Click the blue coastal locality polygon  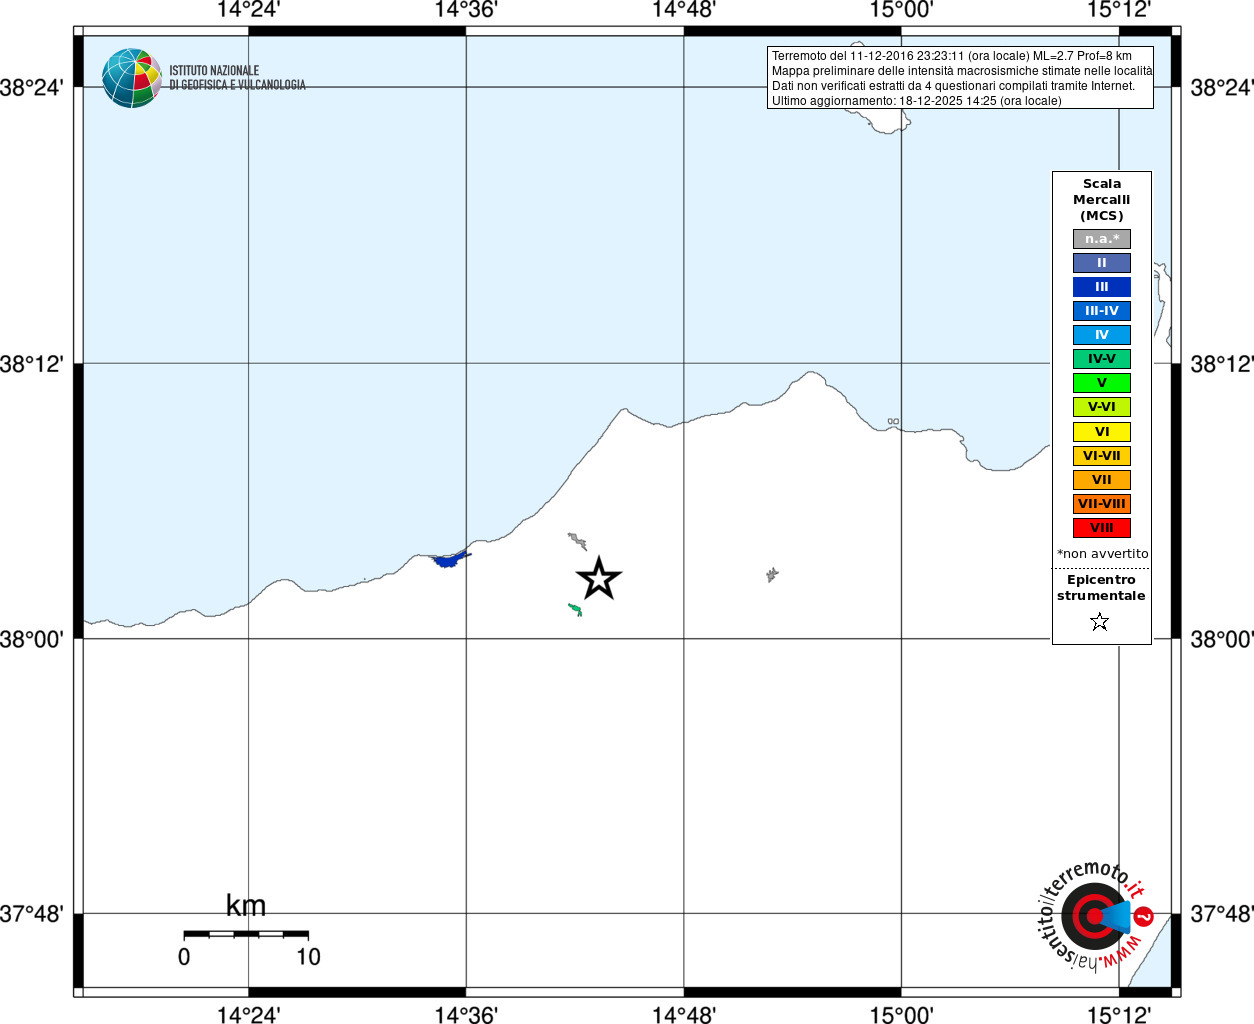tap(451, 558)
